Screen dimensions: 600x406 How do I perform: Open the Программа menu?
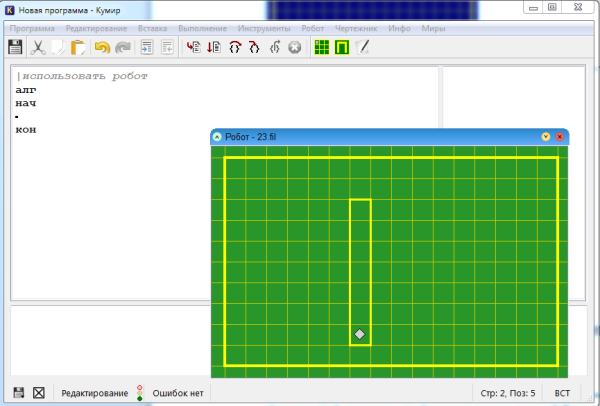(32, 28)
